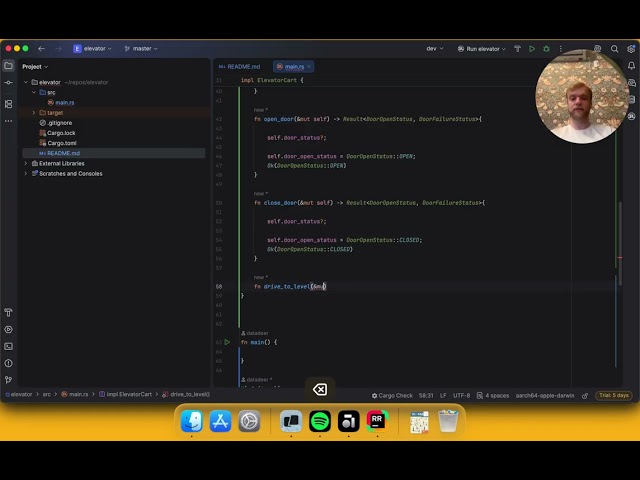
Task: Open the Terminal tool window
Action: [8, 347]
